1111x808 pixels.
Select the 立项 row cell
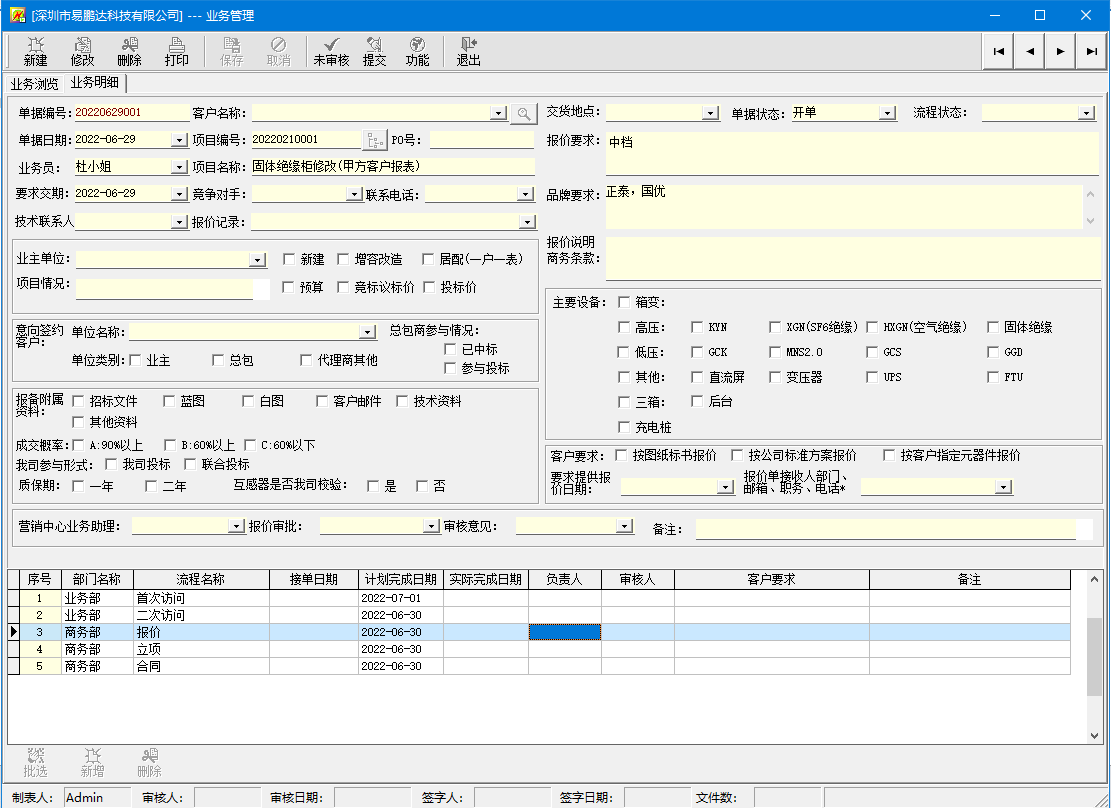[x=201, y=649]
